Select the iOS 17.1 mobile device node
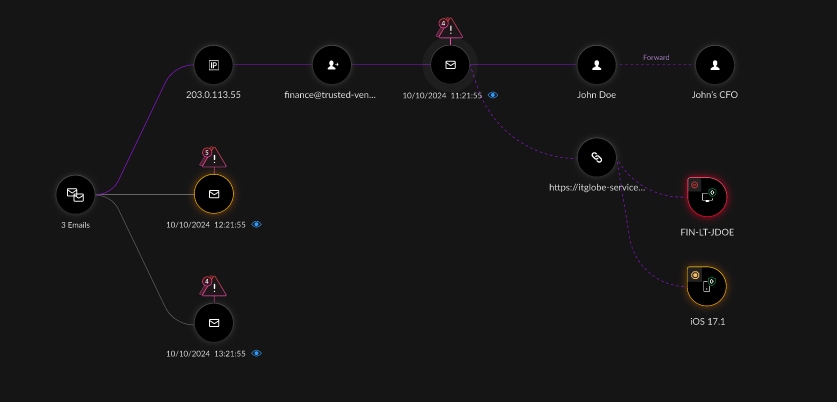The width and height of the screenshot is (837, 402). click(707, 287)
